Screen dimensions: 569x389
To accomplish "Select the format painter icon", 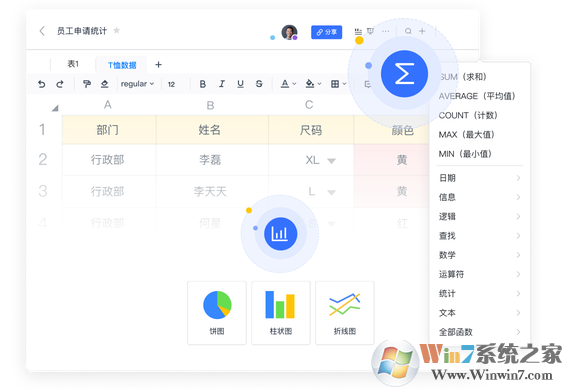I will tap(86, 84).
